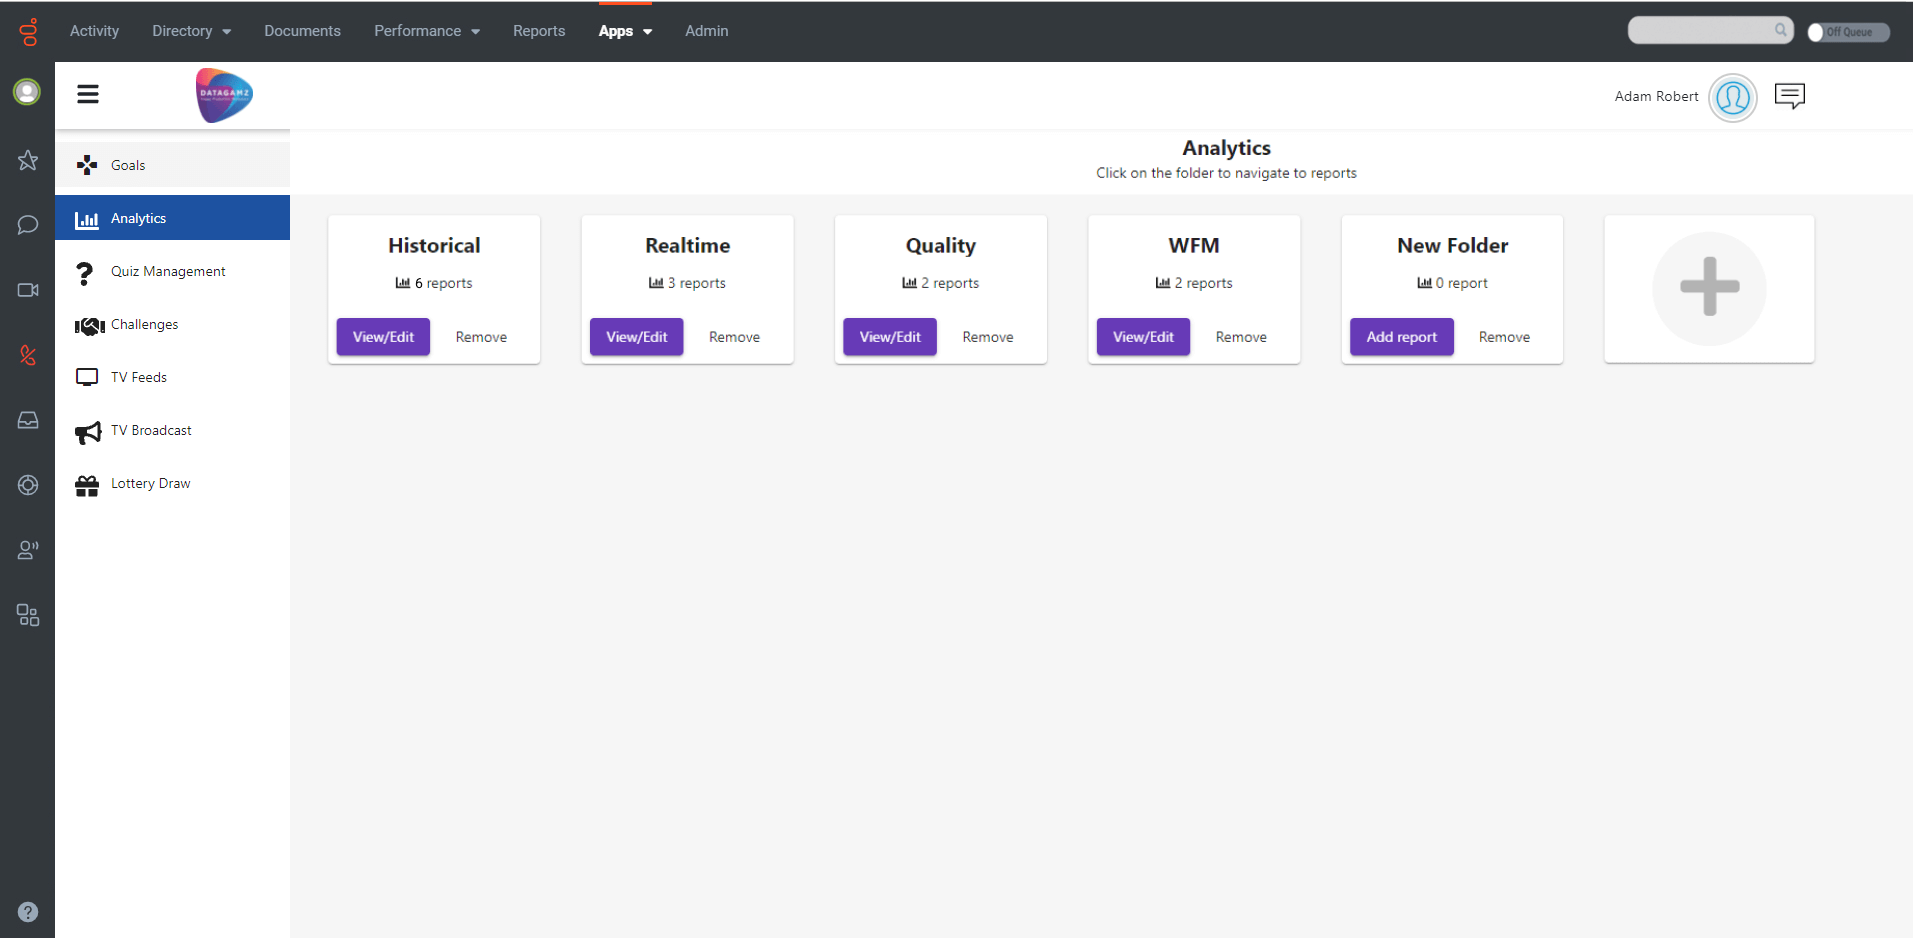Click the hamburger menu icon
The height and width of the screenshot is (938, 1913).
point(88,94)
